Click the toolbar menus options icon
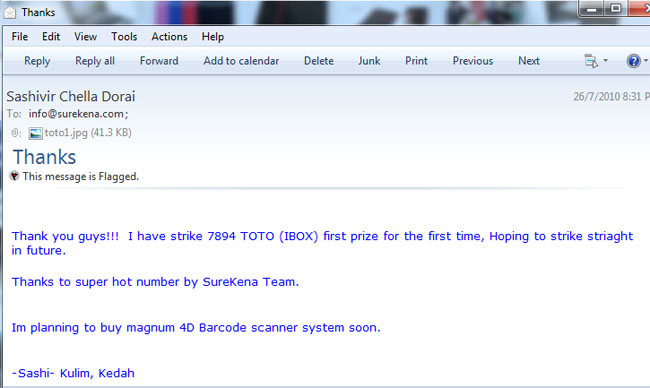 [x=591, y=61]
